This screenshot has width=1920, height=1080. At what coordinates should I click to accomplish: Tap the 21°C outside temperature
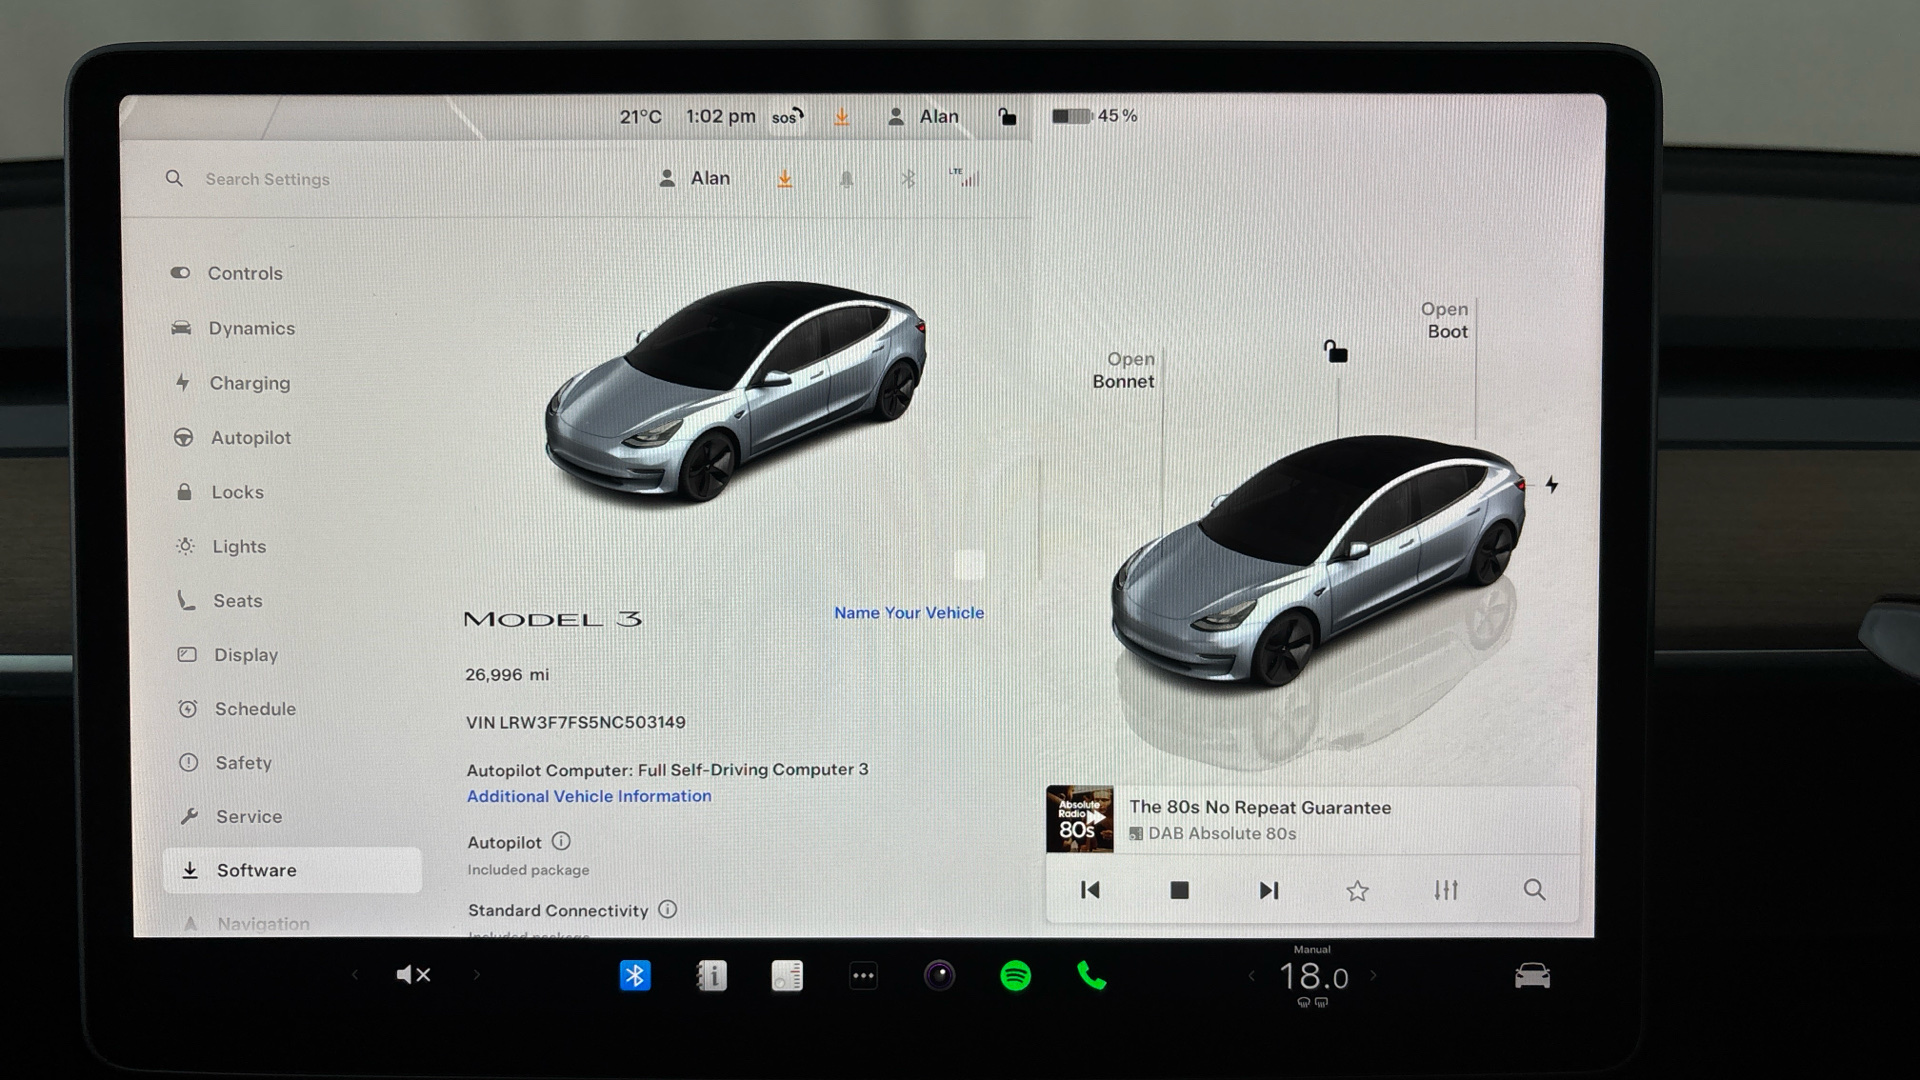point(640,117)
